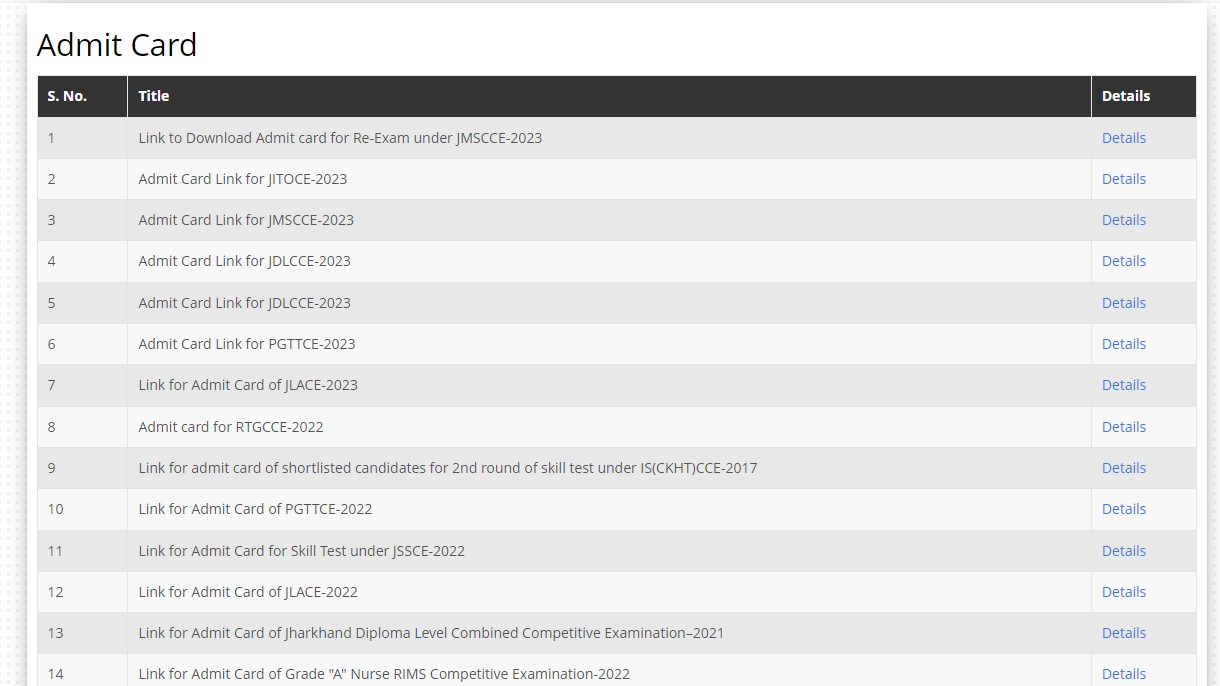Click the JITOCE-2023 admit card title text
The image size is (1220, 686).
[x=243, y=179]
